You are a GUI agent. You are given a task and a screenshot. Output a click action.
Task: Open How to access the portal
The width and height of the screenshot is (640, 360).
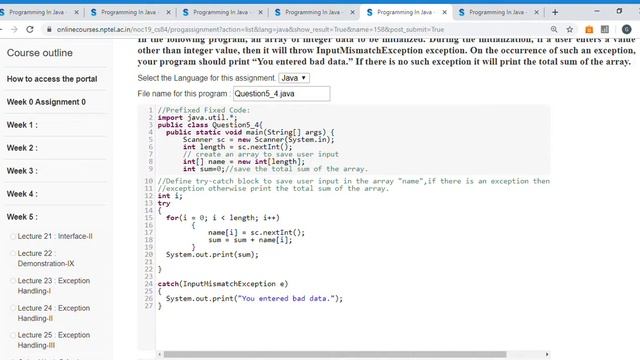[x=52, y=79]
